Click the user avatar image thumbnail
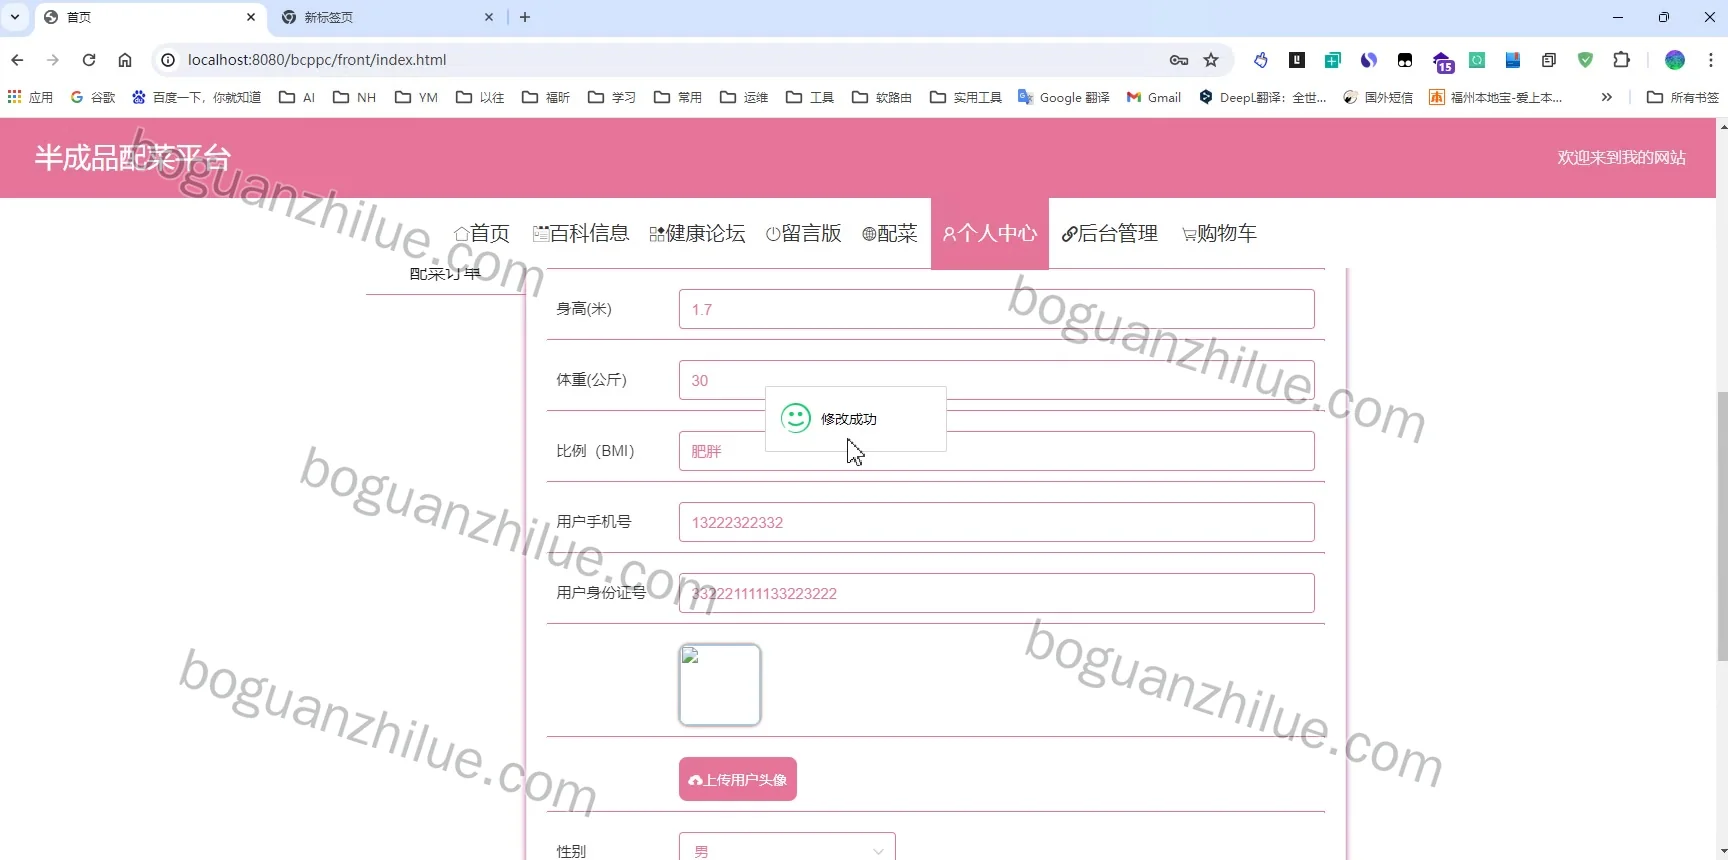 click(x=720, y=685)
